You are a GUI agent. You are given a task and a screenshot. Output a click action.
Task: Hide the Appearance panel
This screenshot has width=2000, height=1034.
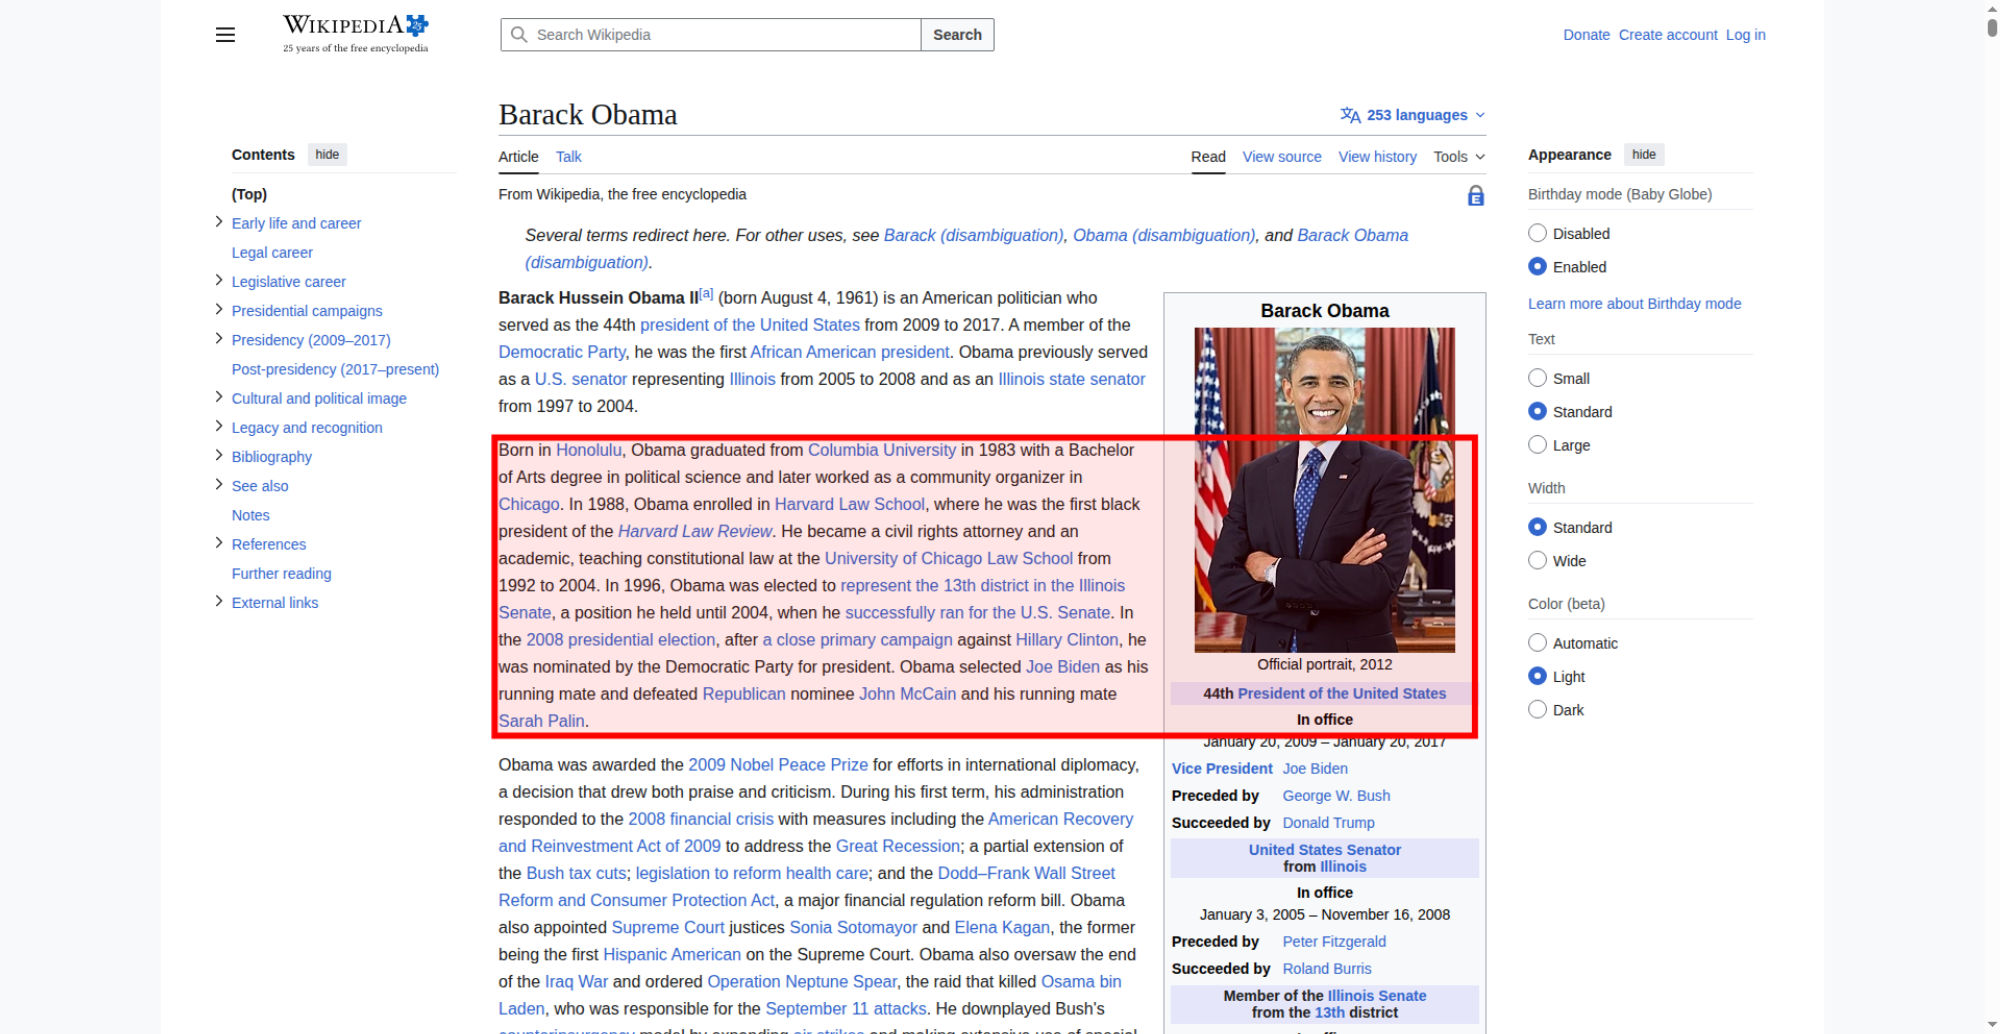tap(1643, 154)
